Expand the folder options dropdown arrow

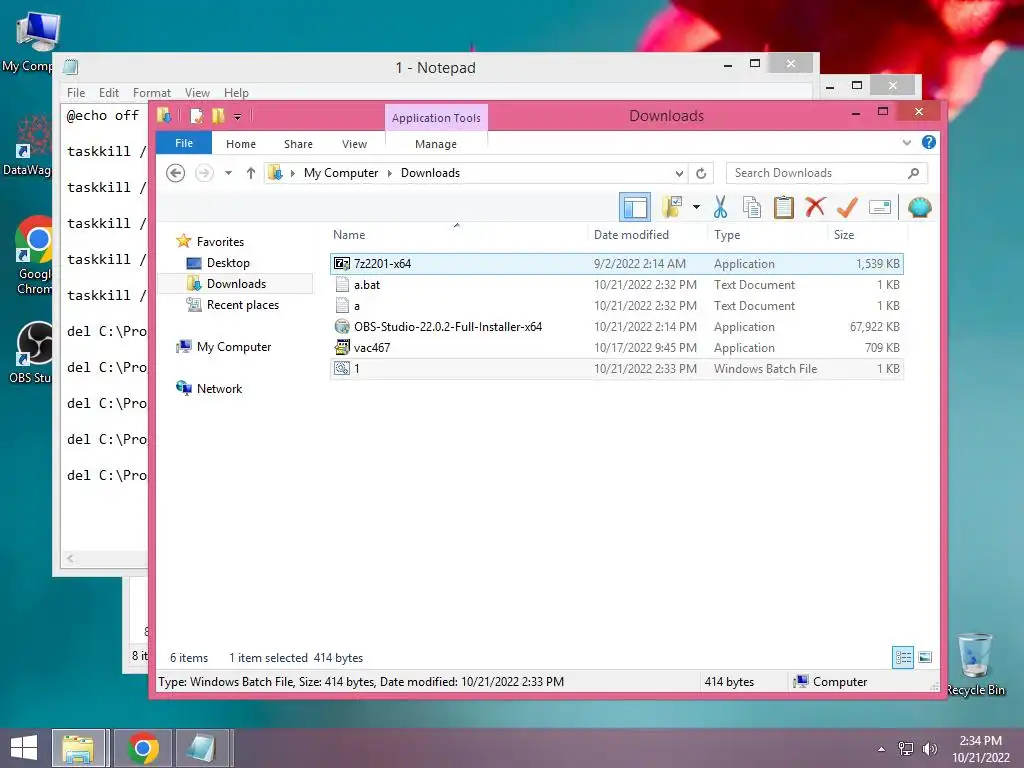[x=696, y=208]
